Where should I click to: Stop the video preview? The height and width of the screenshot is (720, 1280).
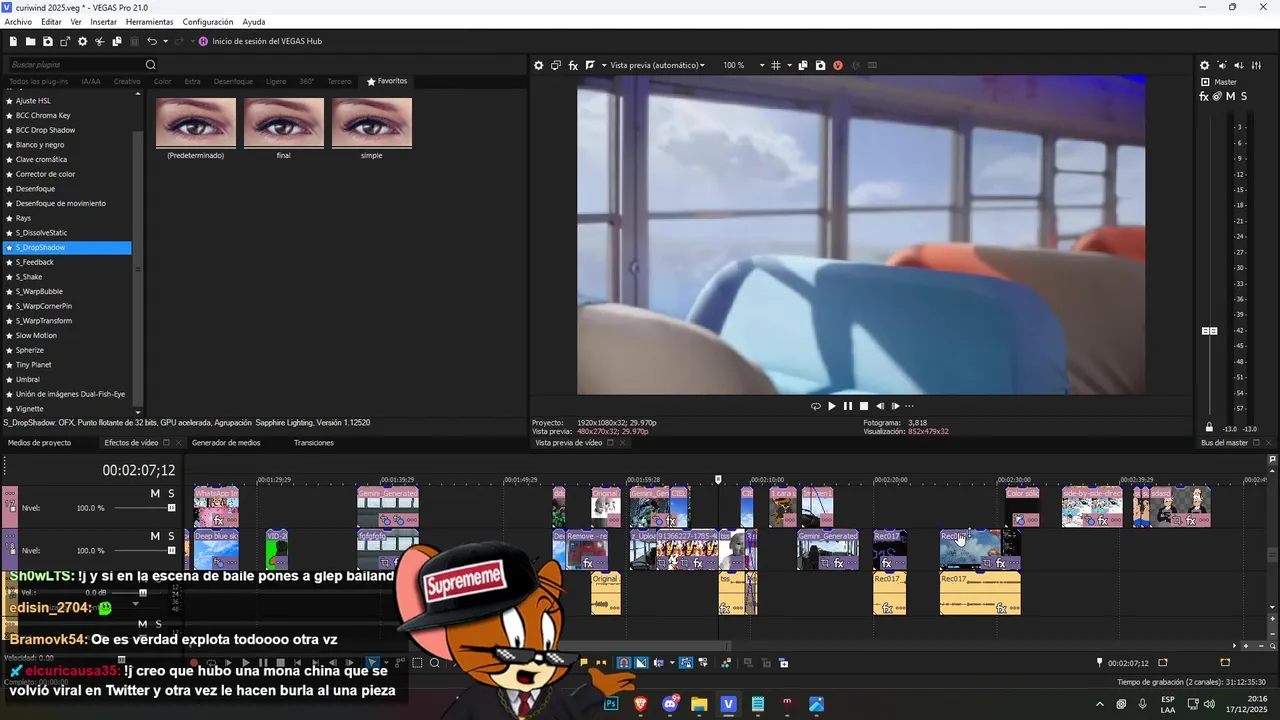point(863,406)
